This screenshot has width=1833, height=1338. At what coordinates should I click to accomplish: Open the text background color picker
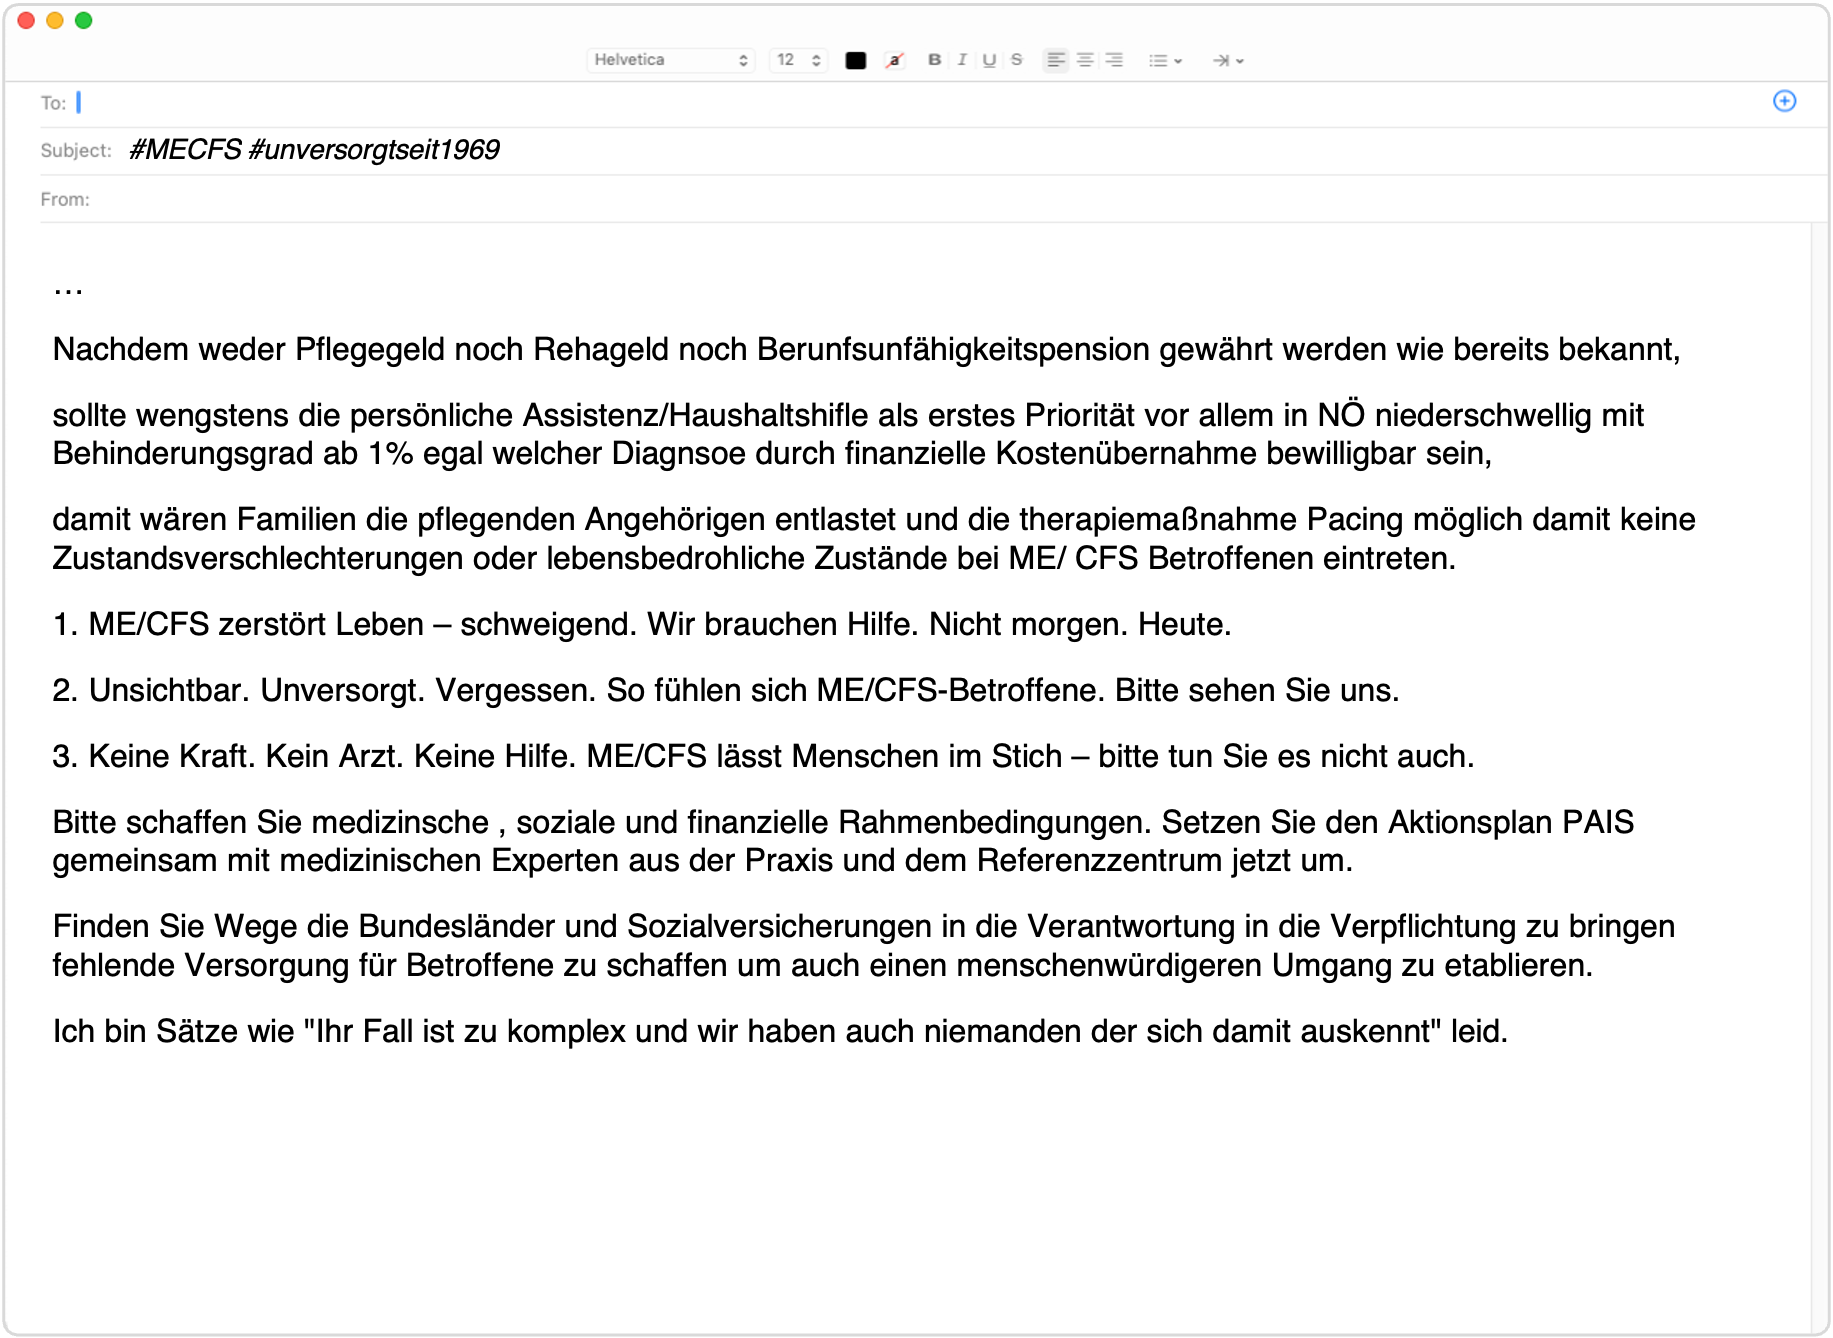pyautogui.click(x=894, y=60)
